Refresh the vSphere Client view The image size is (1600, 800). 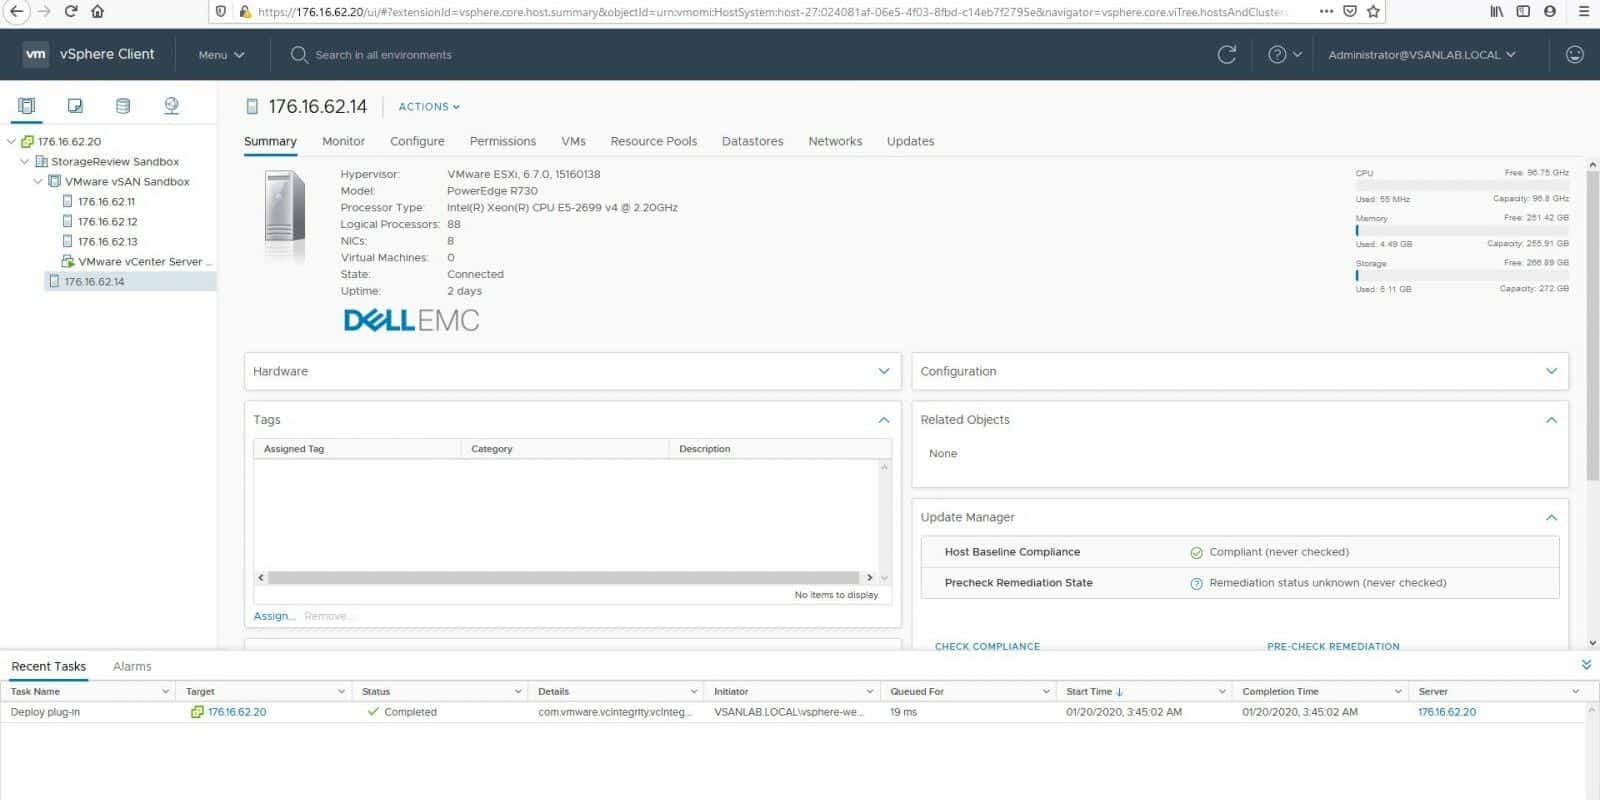[1227, 55]
